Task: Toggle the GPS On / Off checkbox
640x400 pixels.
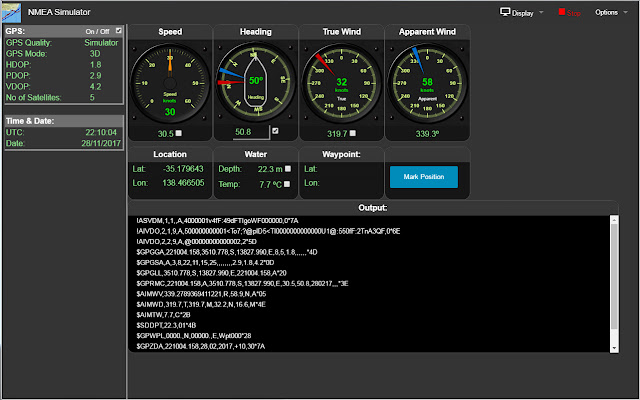Action: (x=119, y=31)
